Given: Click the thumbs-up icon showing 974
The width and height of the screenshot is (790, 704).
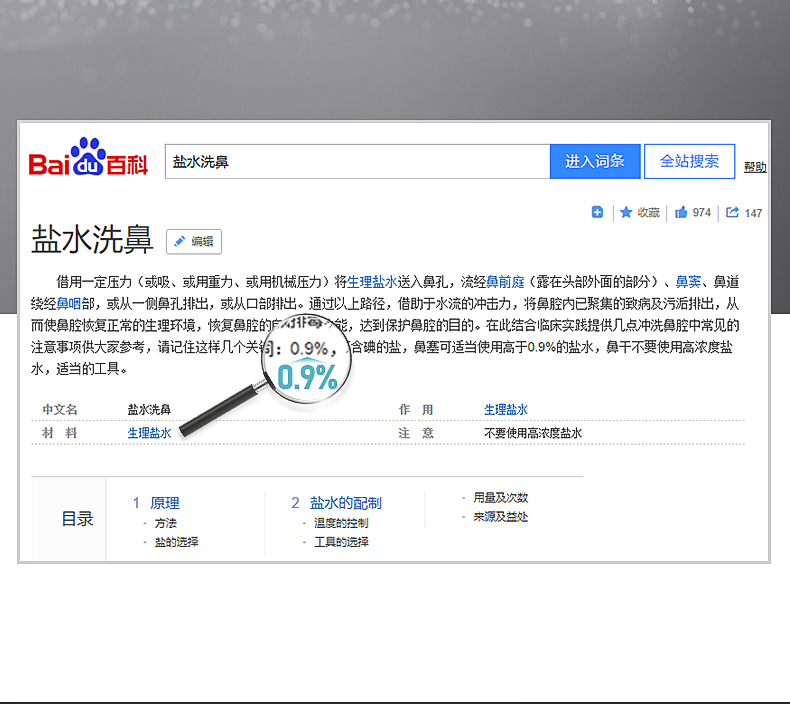Looking at the screenshot, I should click(x=681, y=212).
